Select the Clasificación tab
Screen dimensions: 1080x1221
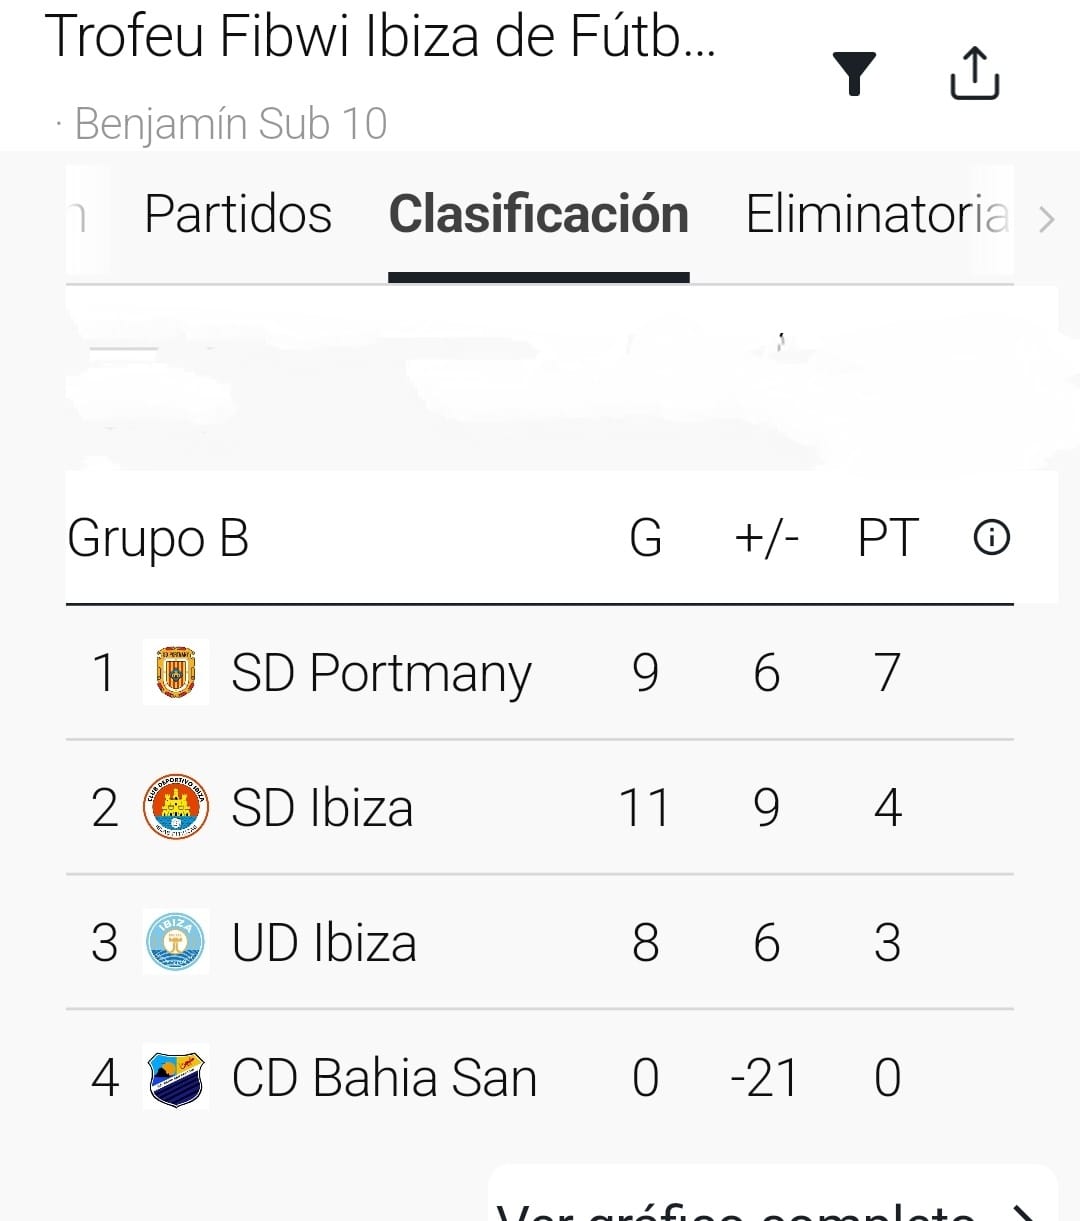click(538, 215)
